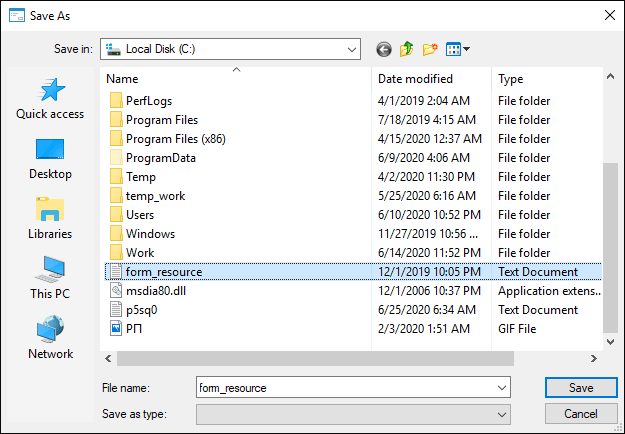The image size is (625, 434).
Task: Select This PC in sidebar
Action: [50, 280]
